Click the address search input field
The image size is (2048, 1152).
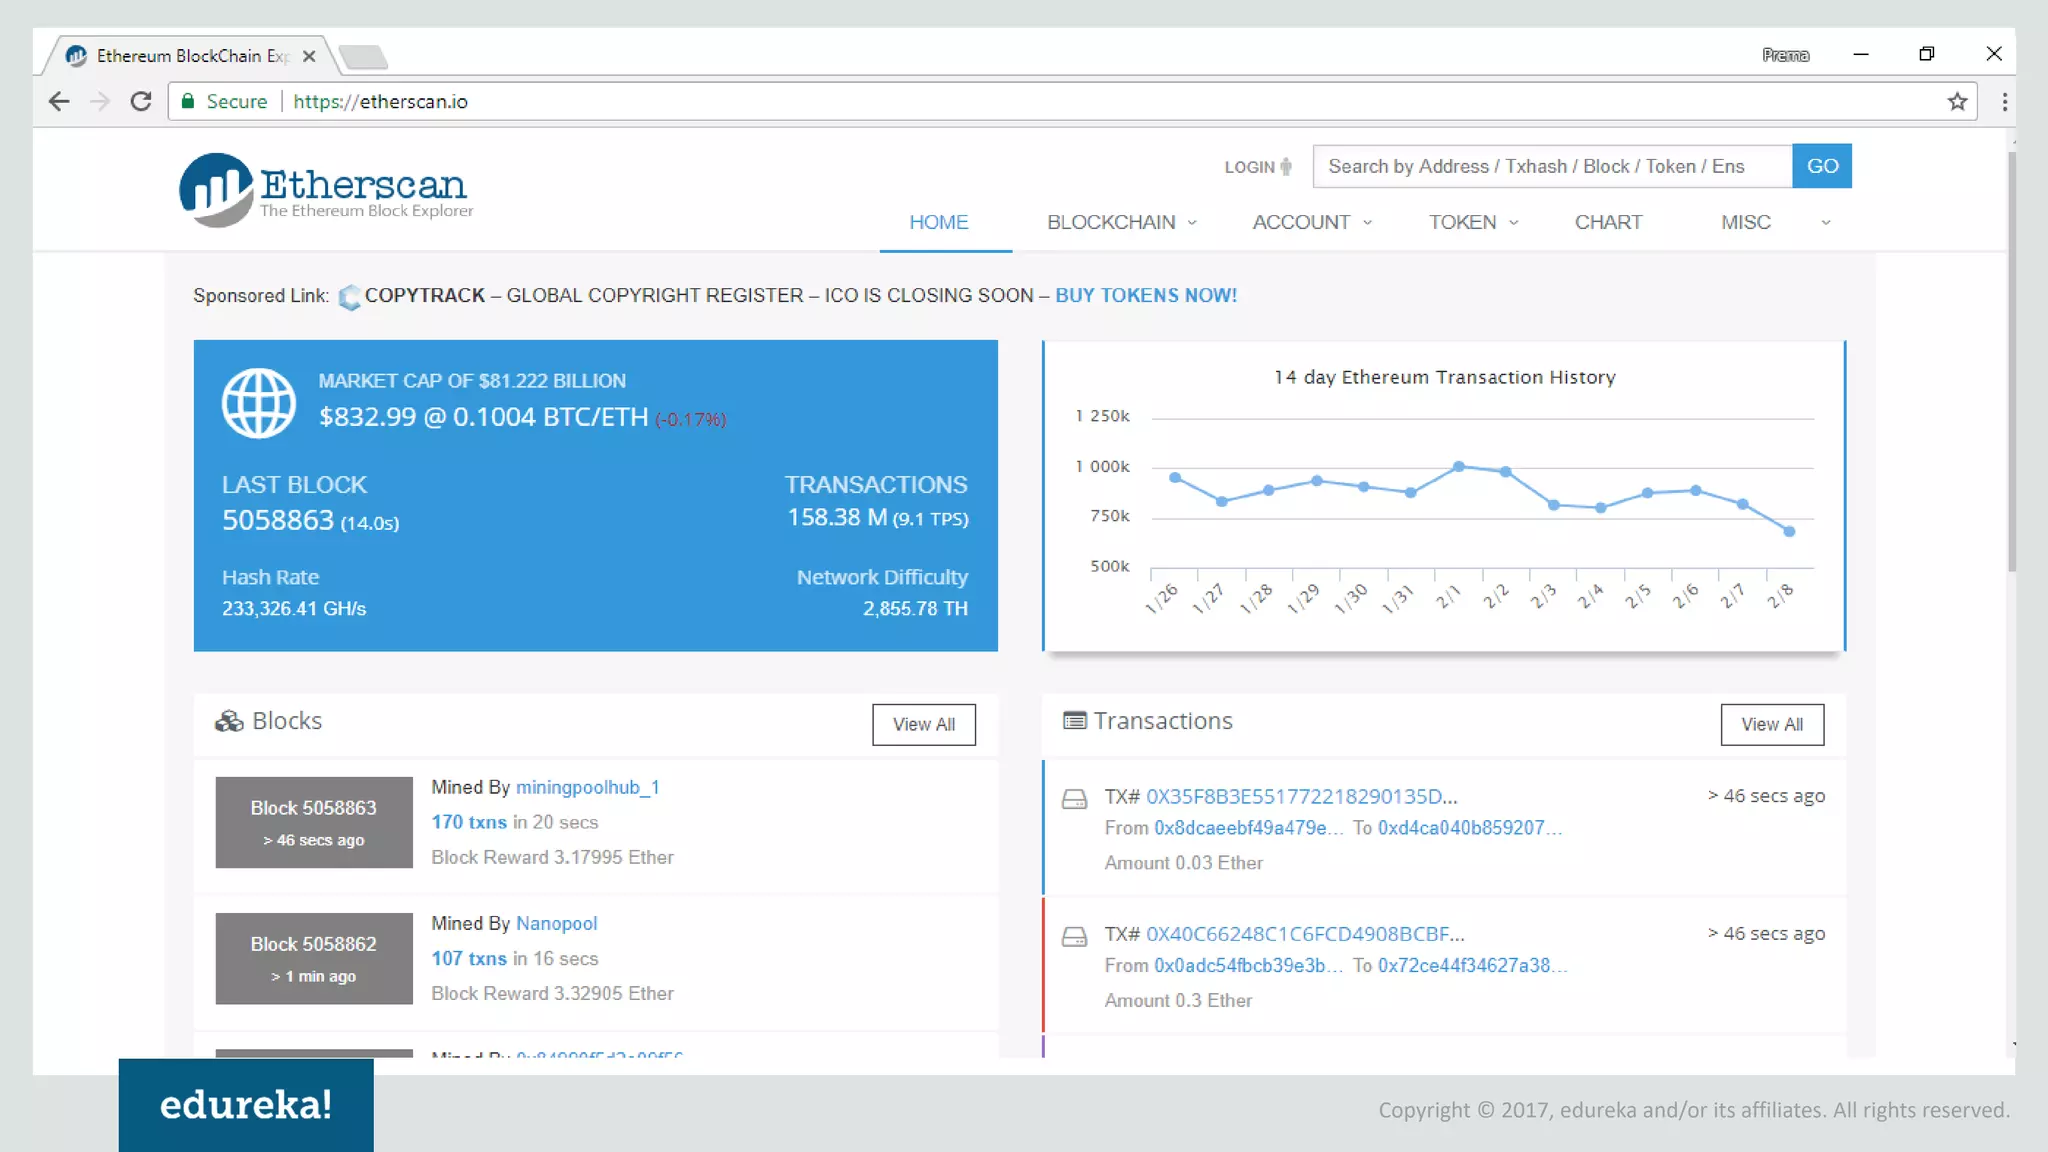(1551, 166)
